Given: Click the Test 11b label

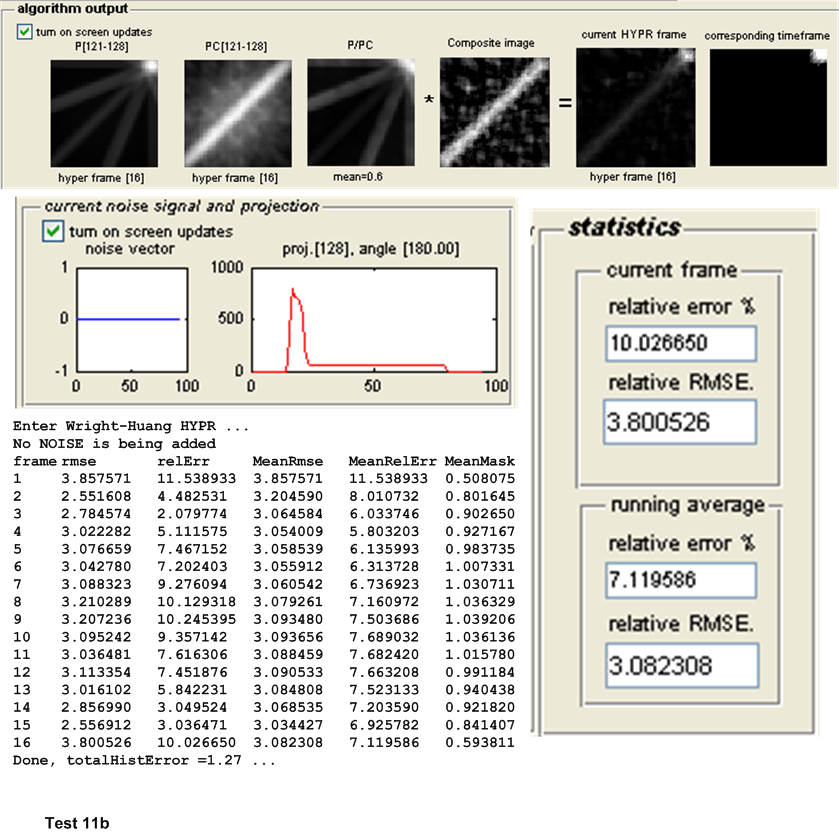Looking at the screenshot, I should 77,823.
